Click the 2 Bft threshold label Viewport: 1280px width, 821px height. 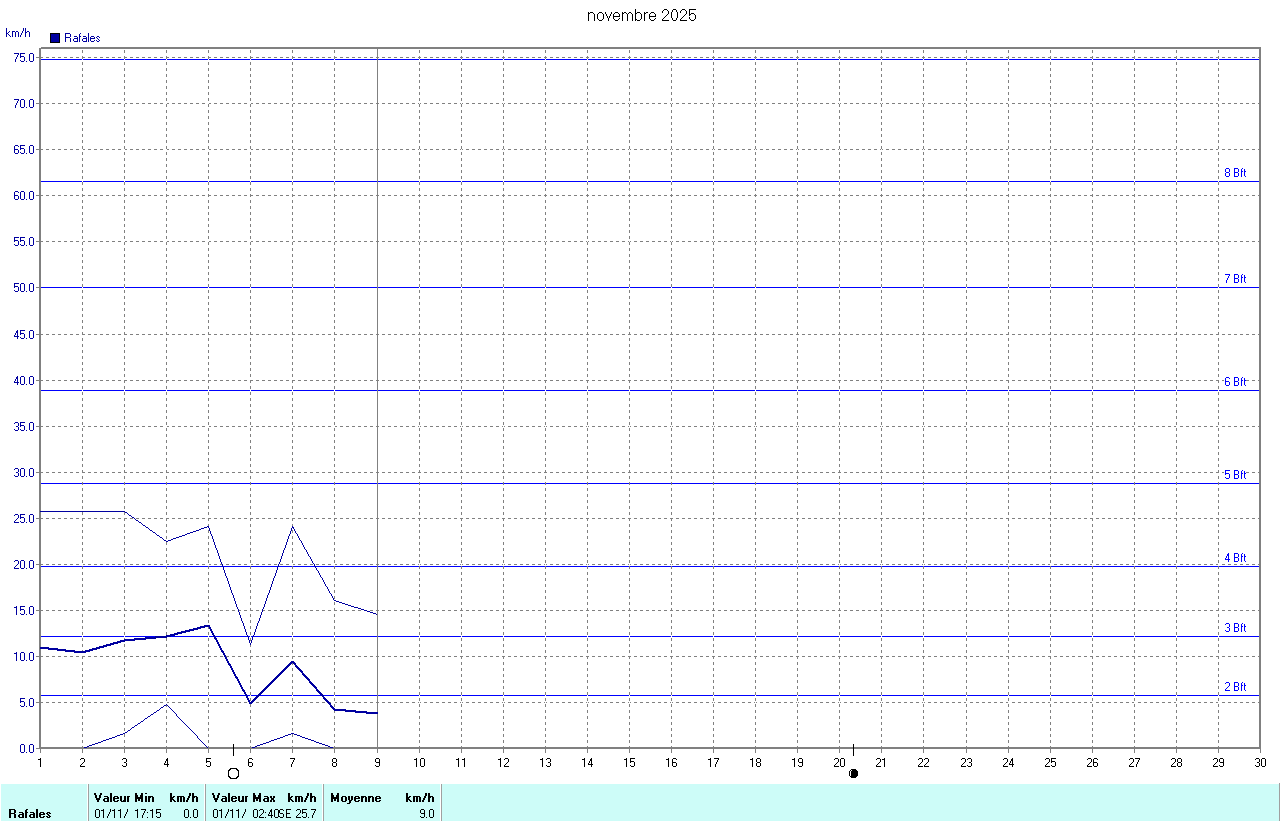[1235, 687]
